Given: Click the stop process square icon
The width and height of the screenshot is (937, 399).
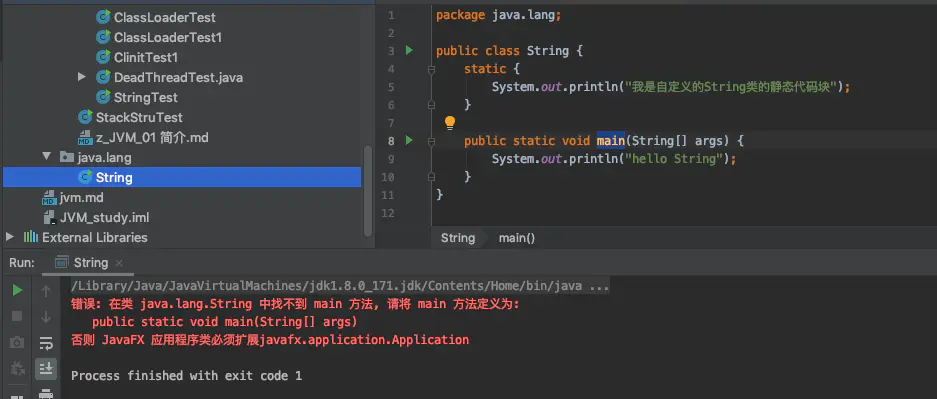Looking at the screenshot, I should coord(17,316).
